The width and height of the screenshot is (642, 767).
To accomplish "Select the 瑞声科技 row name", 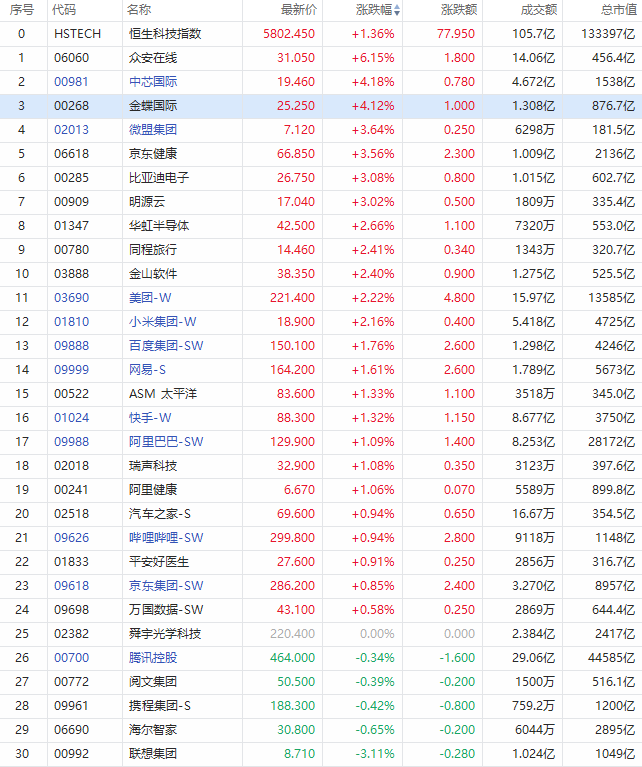I will [153, 465].
